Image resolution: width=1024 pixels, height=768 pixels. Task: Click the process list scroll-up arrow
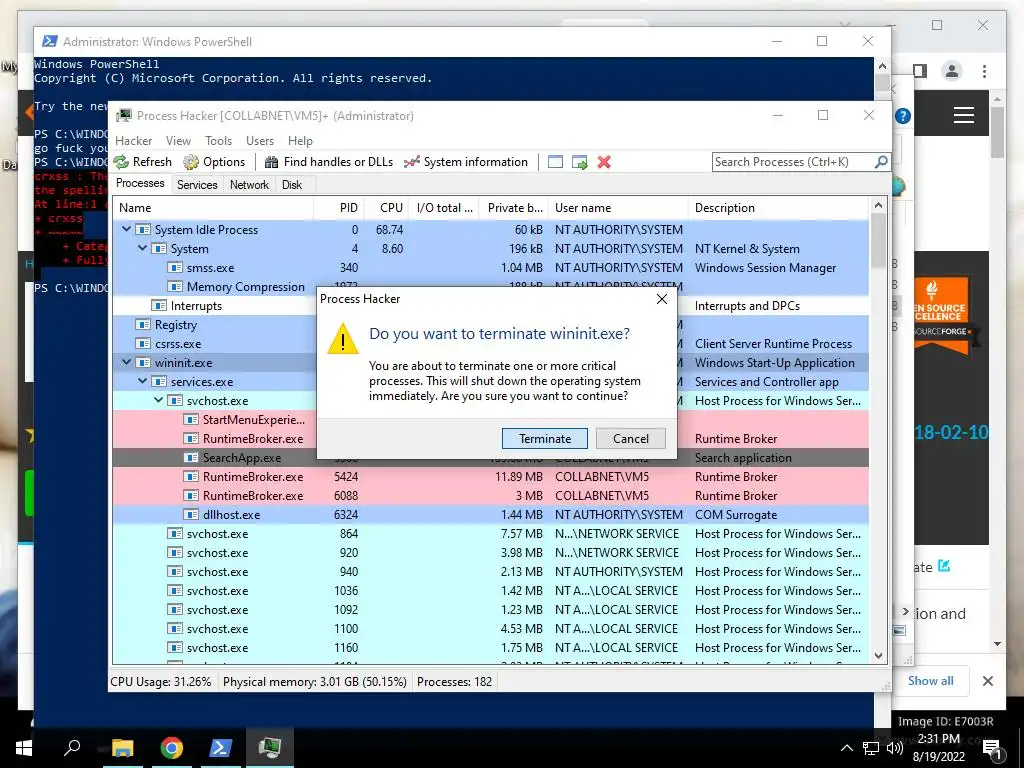point(878,206)
